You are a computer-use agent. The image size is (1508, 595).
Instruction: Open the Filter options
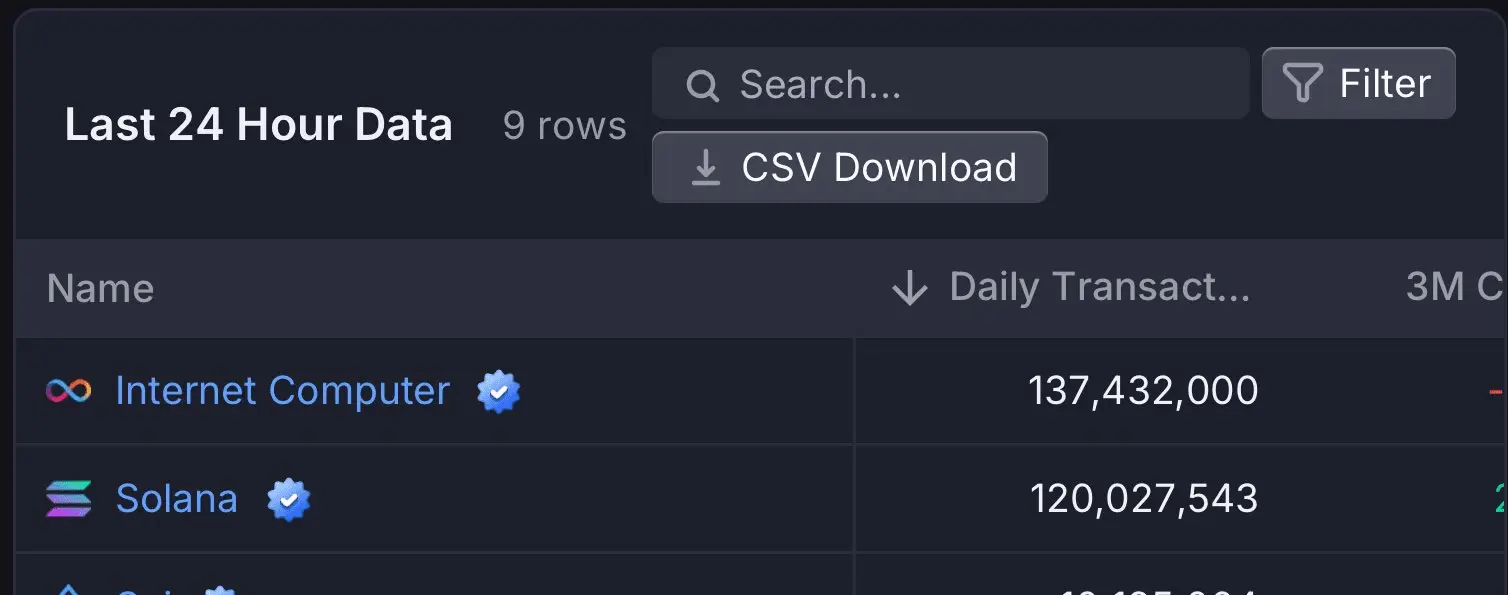pyautogui.click(x=1358, y=83)
